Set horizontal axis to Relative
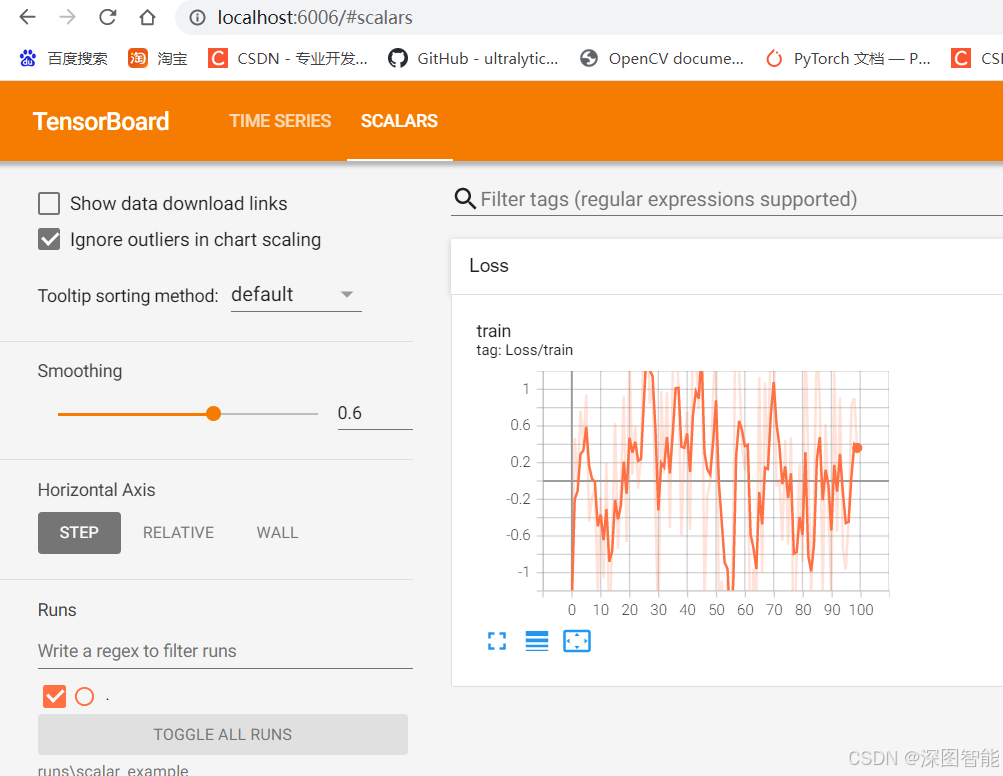The image size is (1003, 776). (x=178, y=533)
